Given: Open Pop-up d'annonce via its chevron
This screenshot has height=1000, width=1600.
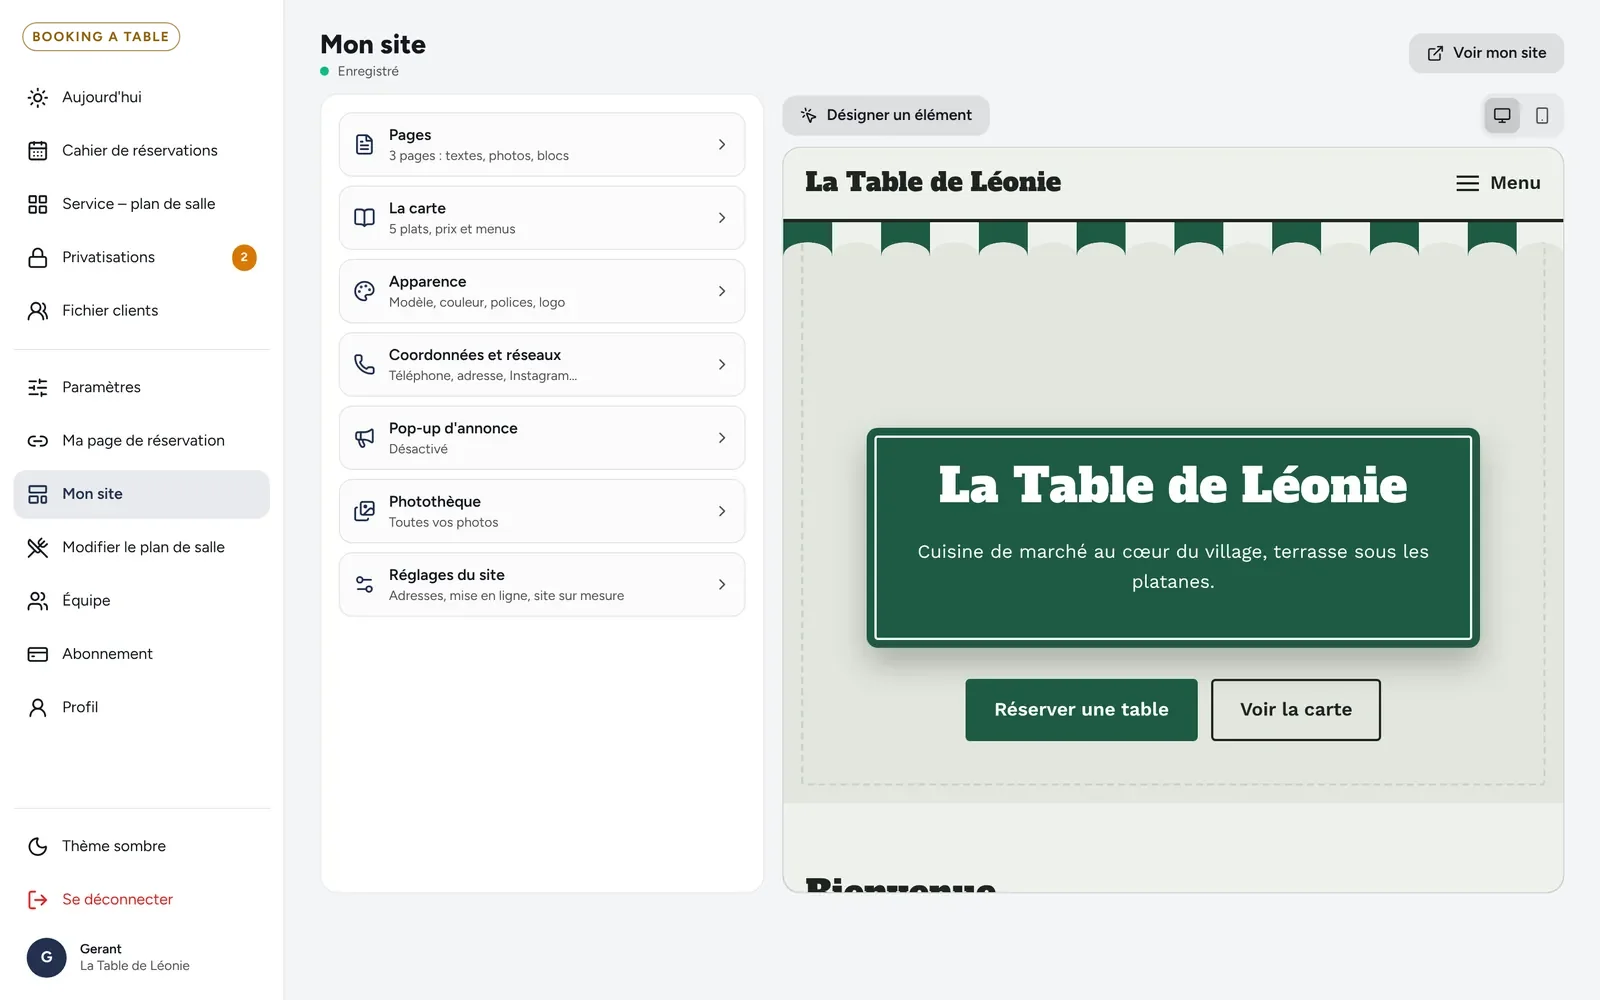Looking at the screenshot, I should (x=722, y=438).
